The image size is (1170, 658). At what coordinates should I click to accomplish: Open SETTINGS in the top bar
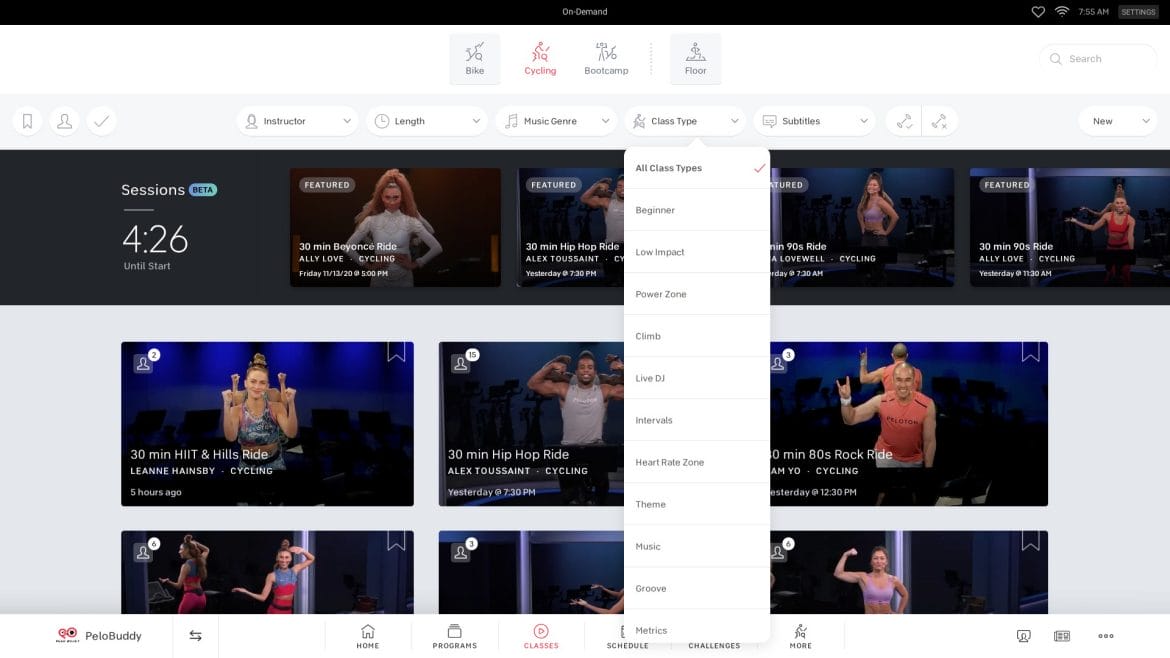pos(1138,12)
